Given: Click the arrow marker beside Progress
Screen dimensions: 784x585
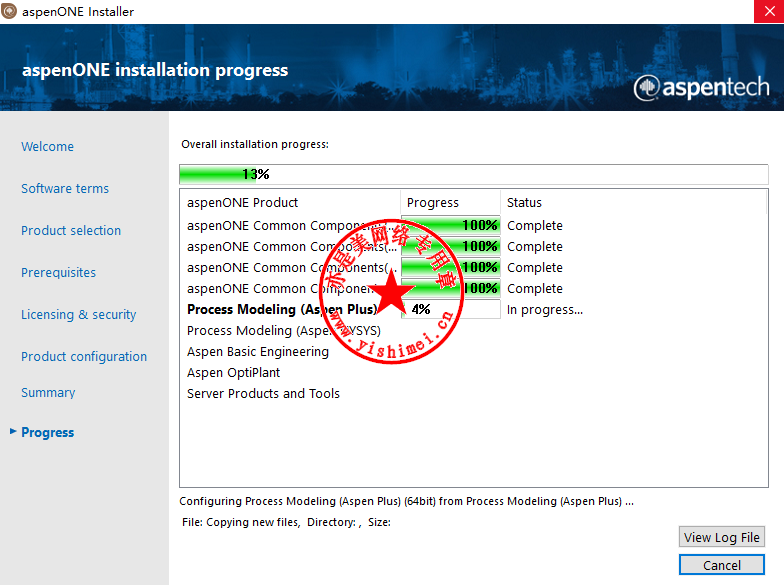Looking at the screenshot, I should click(13, 431).
